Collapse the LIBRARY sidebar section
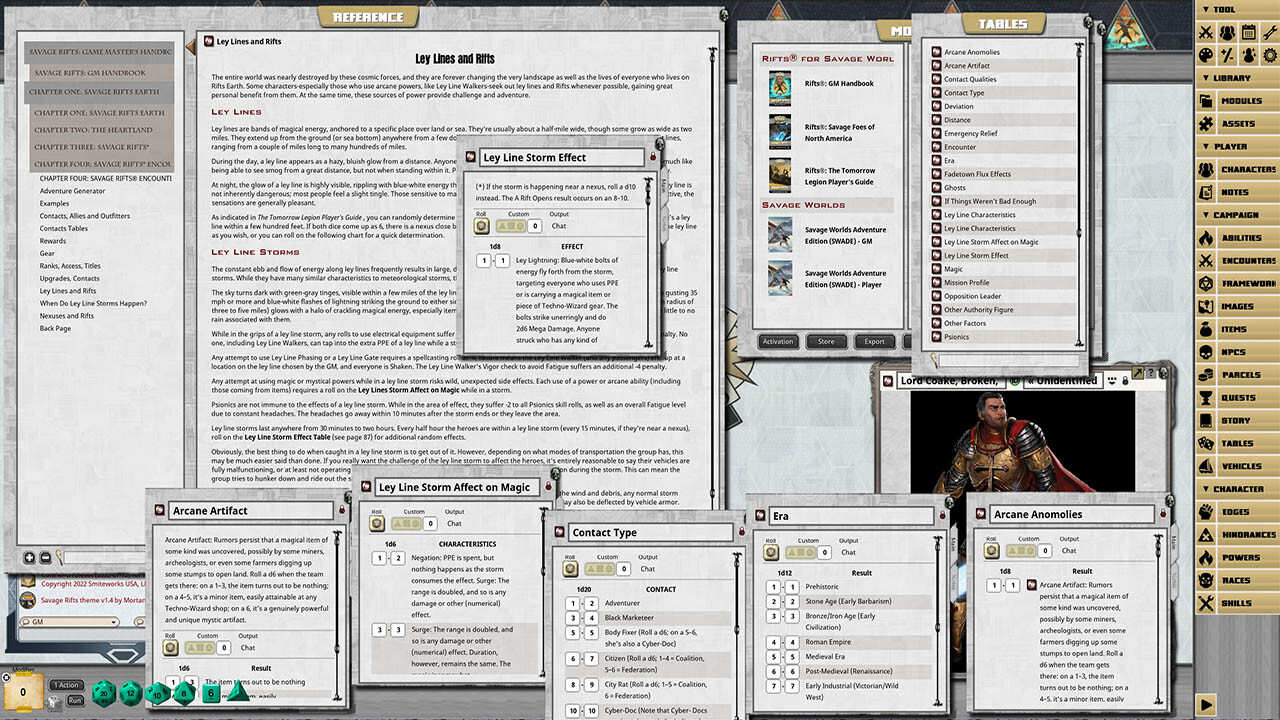 [1206, 76]
